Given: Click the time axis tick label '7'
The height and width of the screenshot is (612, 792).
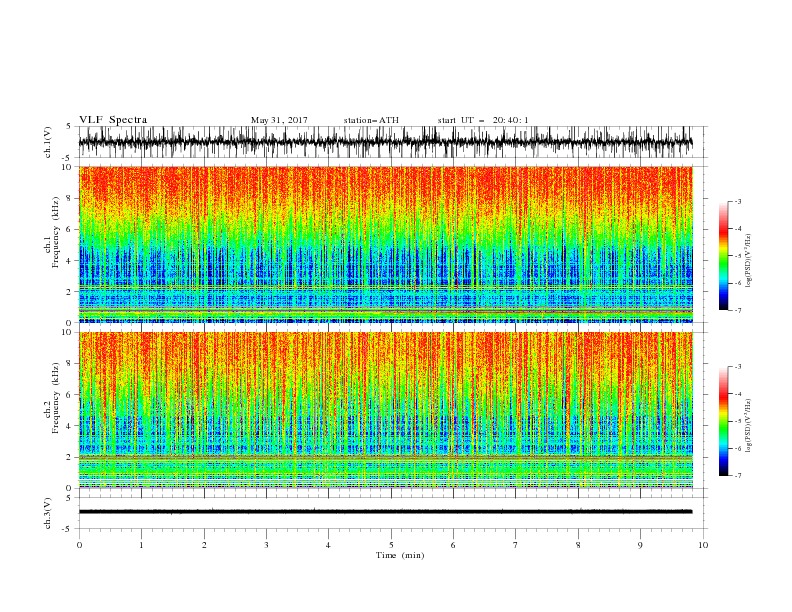Looking at the screenshot, I should point(516,545).
